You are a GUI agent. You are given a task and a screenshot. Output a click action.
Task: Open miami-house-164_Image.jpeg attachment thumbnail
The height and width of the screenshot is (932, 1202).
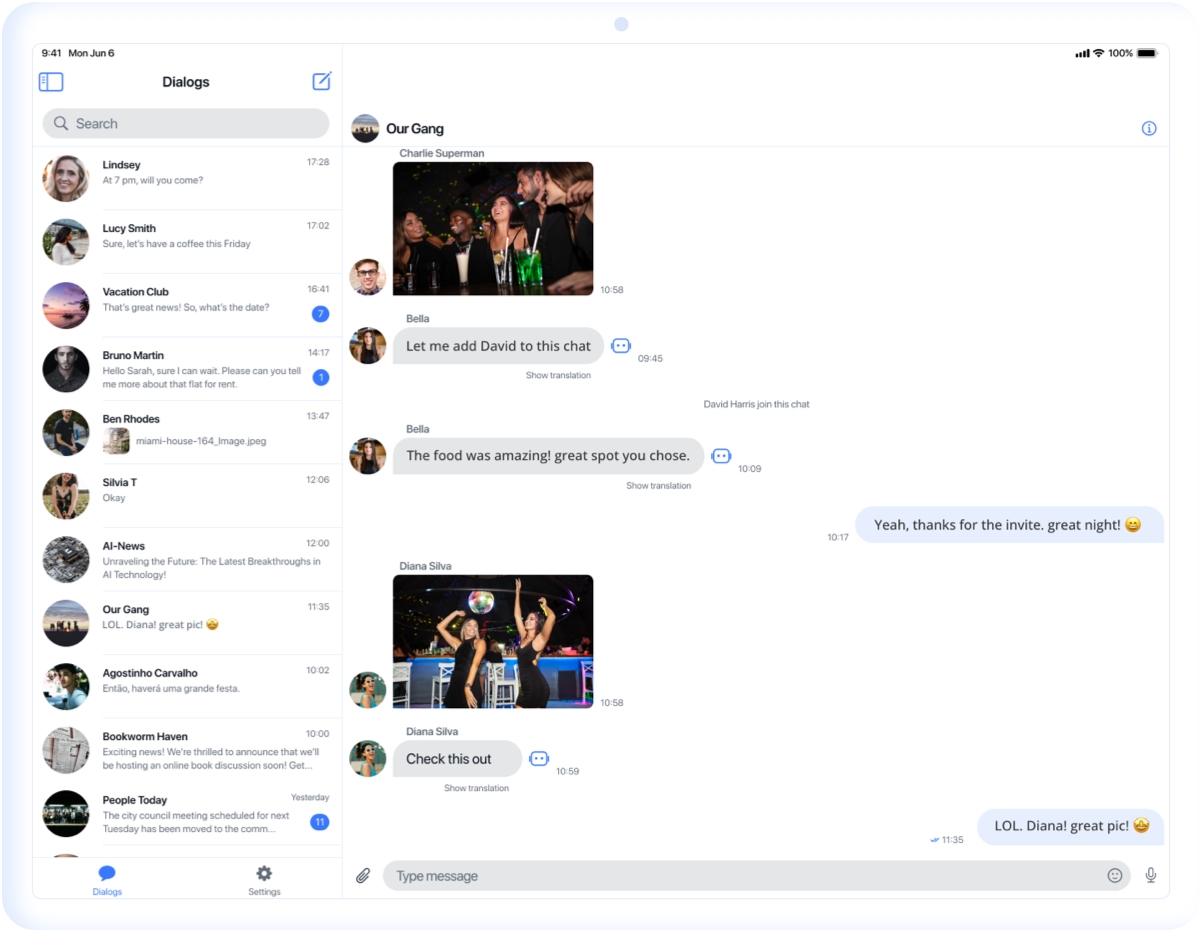pos(116,441)
